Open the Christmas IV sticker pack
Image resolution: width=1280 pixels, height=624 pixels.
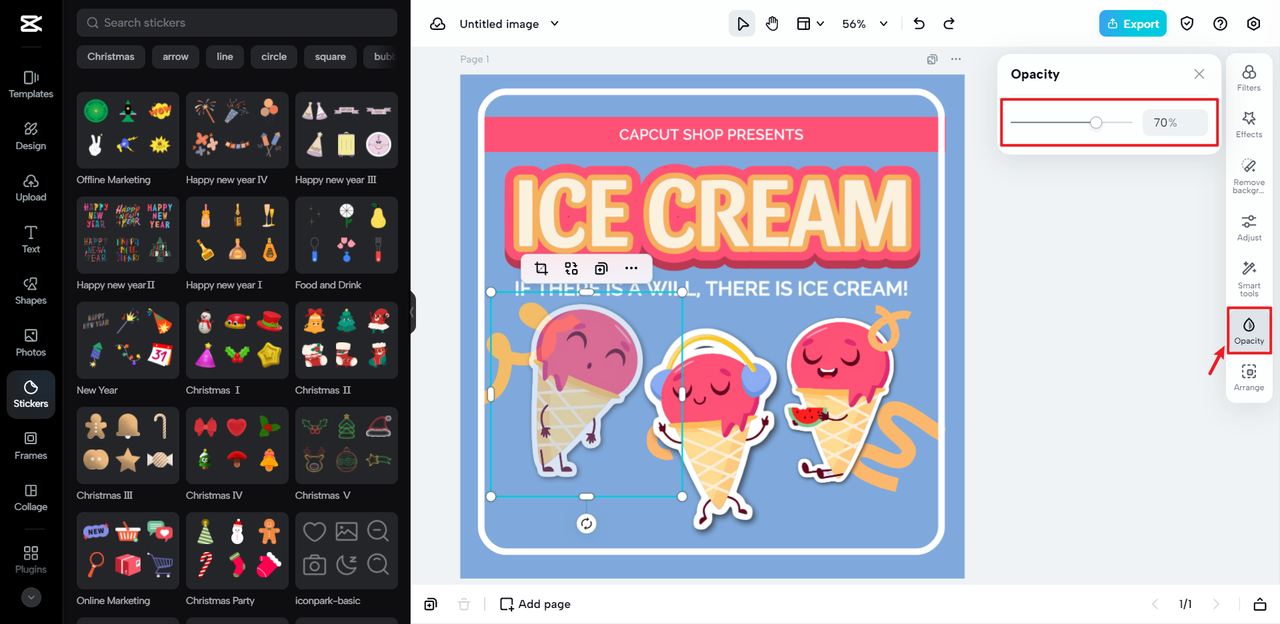[x=237, y=454]
